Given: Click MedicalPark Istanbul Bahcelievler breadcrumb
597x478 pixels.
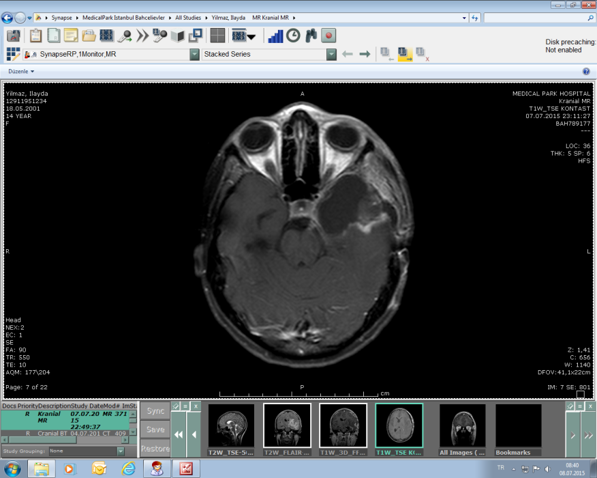Looking at the screenshot, I should coord(124,18).
